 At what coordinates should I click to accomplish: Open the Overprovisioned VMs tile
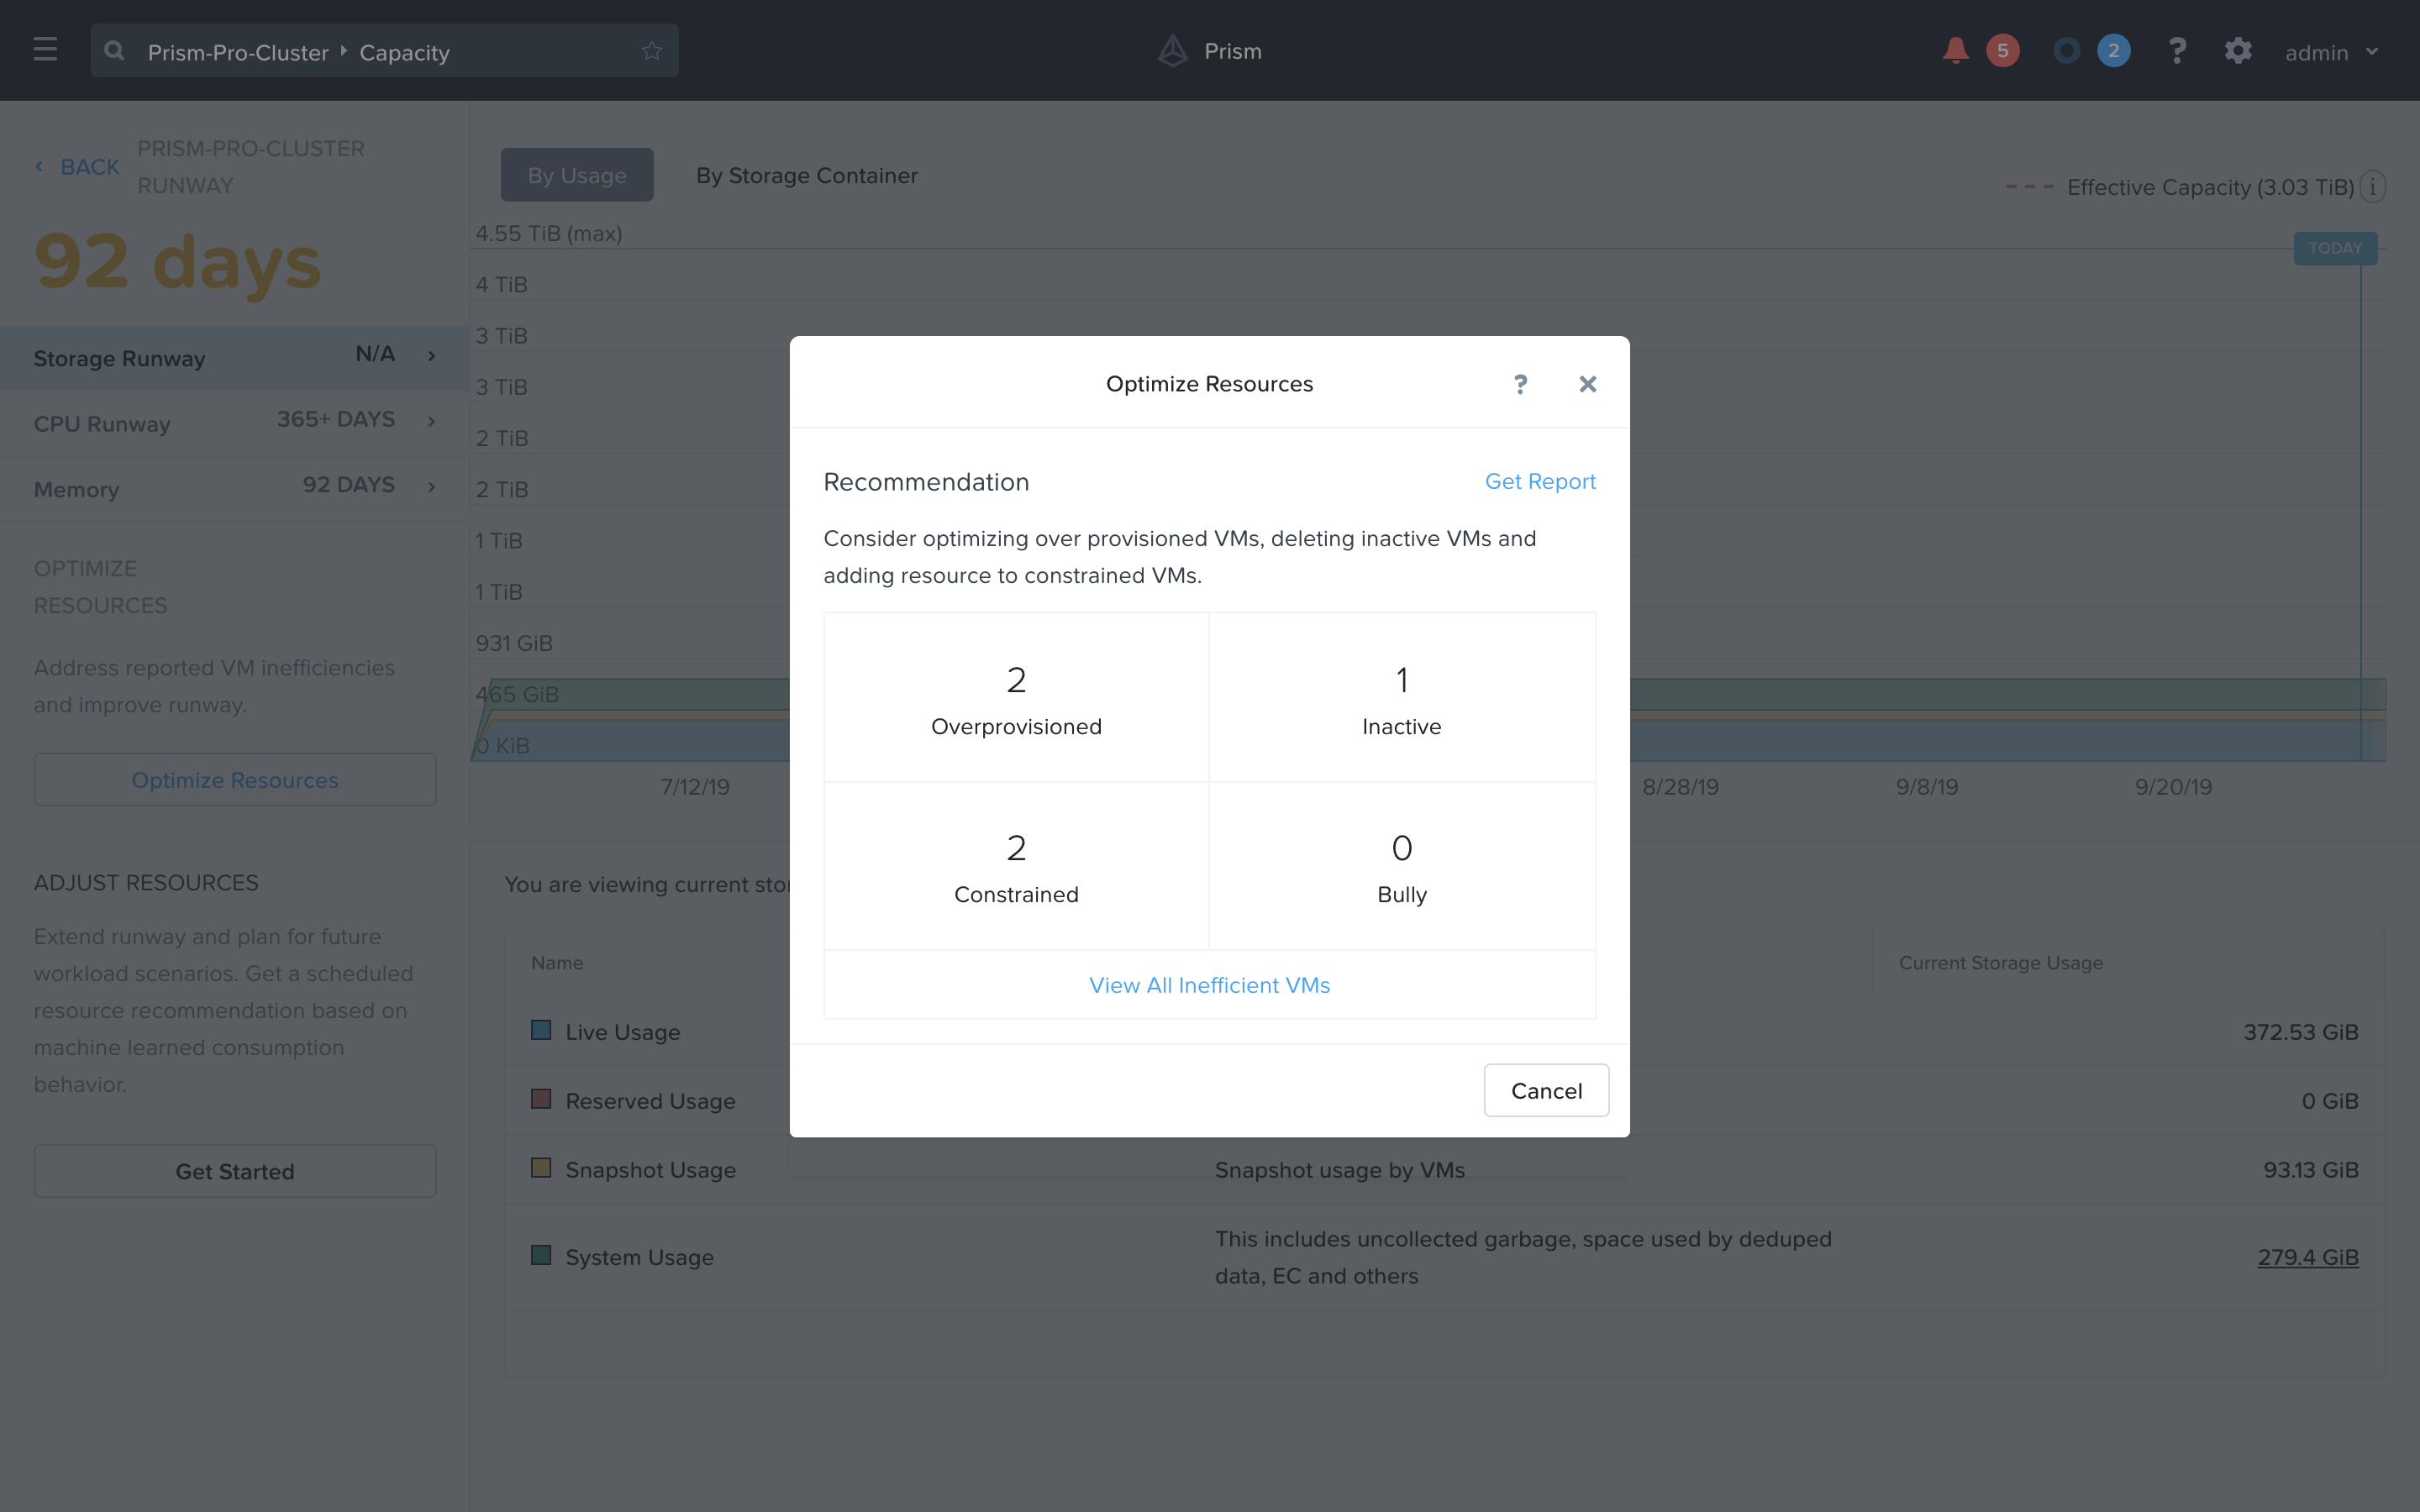(1016, 698)
